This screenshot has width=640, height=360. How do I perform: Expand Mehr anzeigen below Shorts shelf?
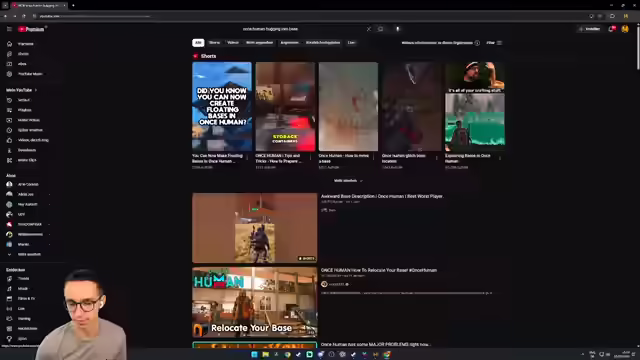[348, 180]
